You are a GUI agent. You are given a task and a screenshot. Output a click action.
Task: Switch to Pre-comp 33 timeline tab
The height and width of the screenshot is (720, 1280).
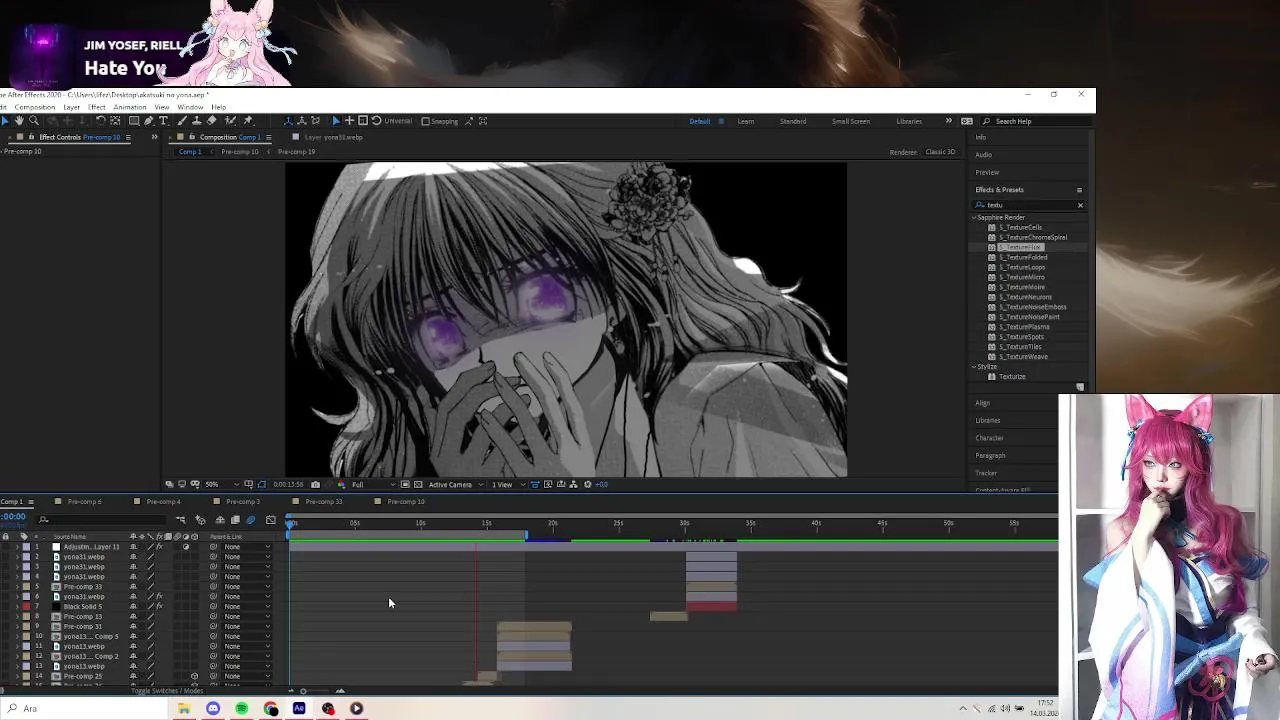(323, 502)
